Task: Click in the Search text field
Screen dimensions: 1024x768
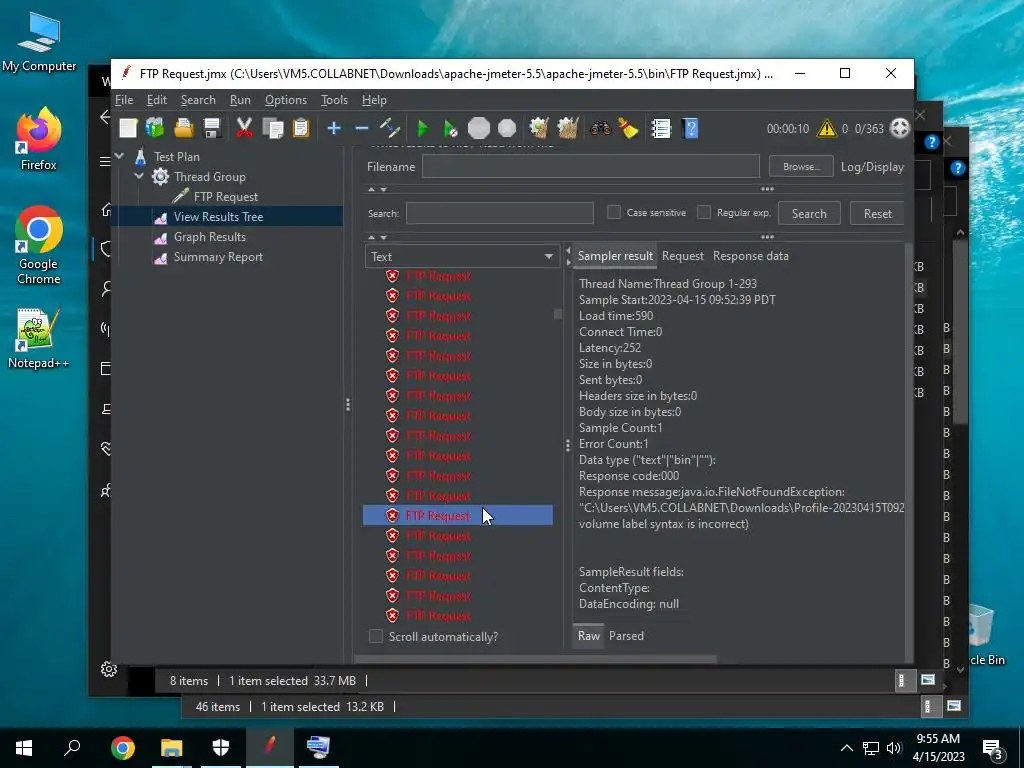Action: (500, 213)
